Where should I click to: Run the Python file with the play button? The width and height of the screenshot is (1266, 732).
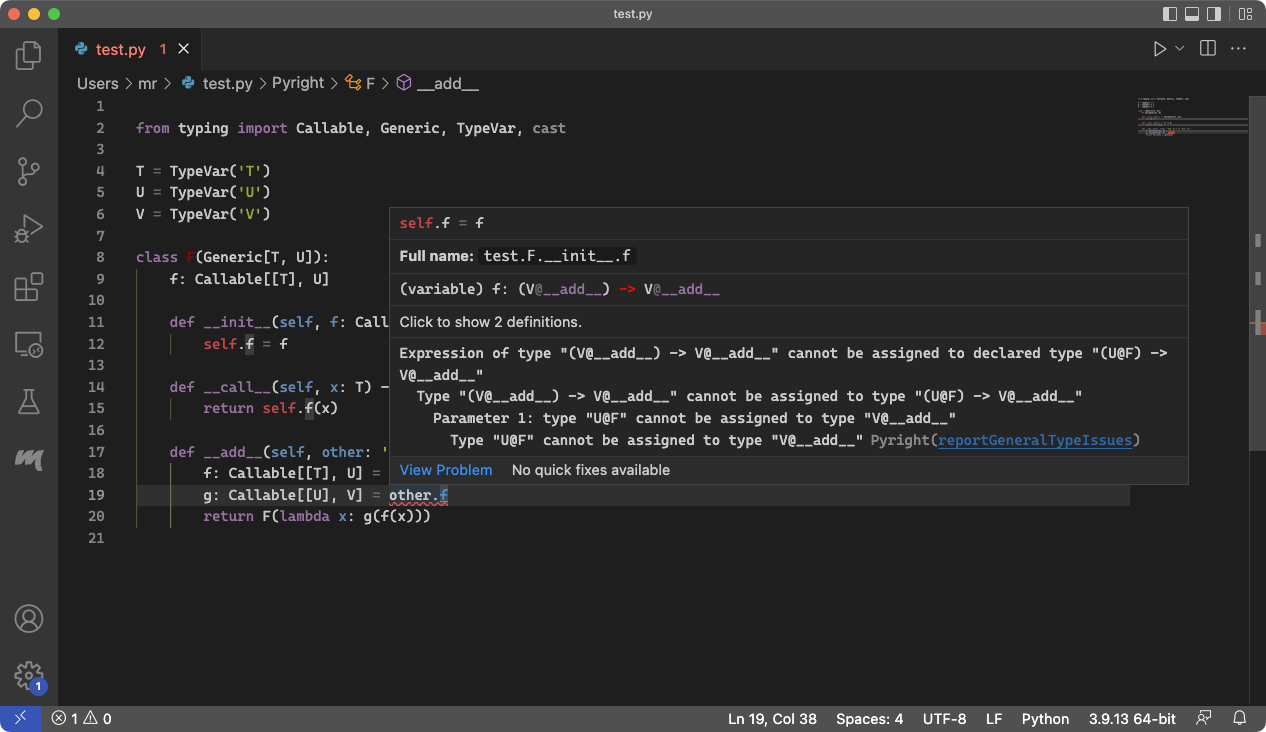(x=1160, y=47)
